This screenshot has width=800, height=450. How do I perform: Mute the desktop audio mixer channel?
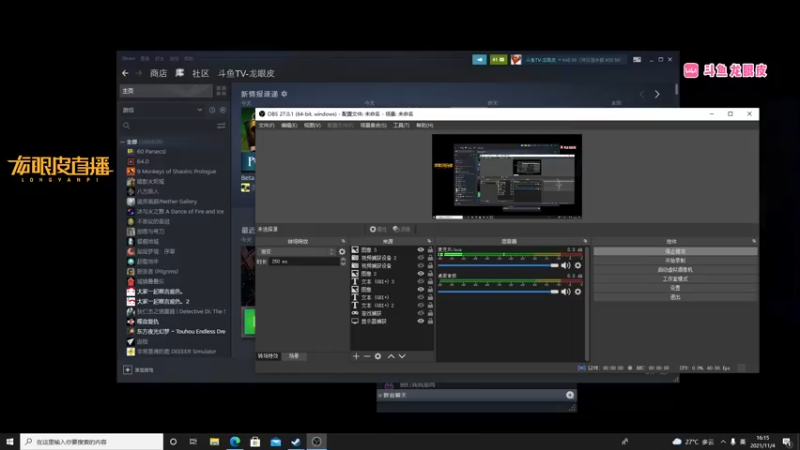(x=566, y=292)
